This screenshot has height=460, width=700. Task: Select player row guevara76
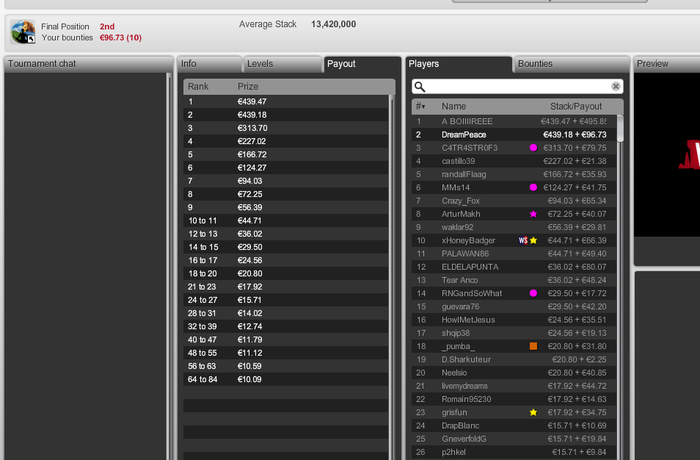click(514, 307)
